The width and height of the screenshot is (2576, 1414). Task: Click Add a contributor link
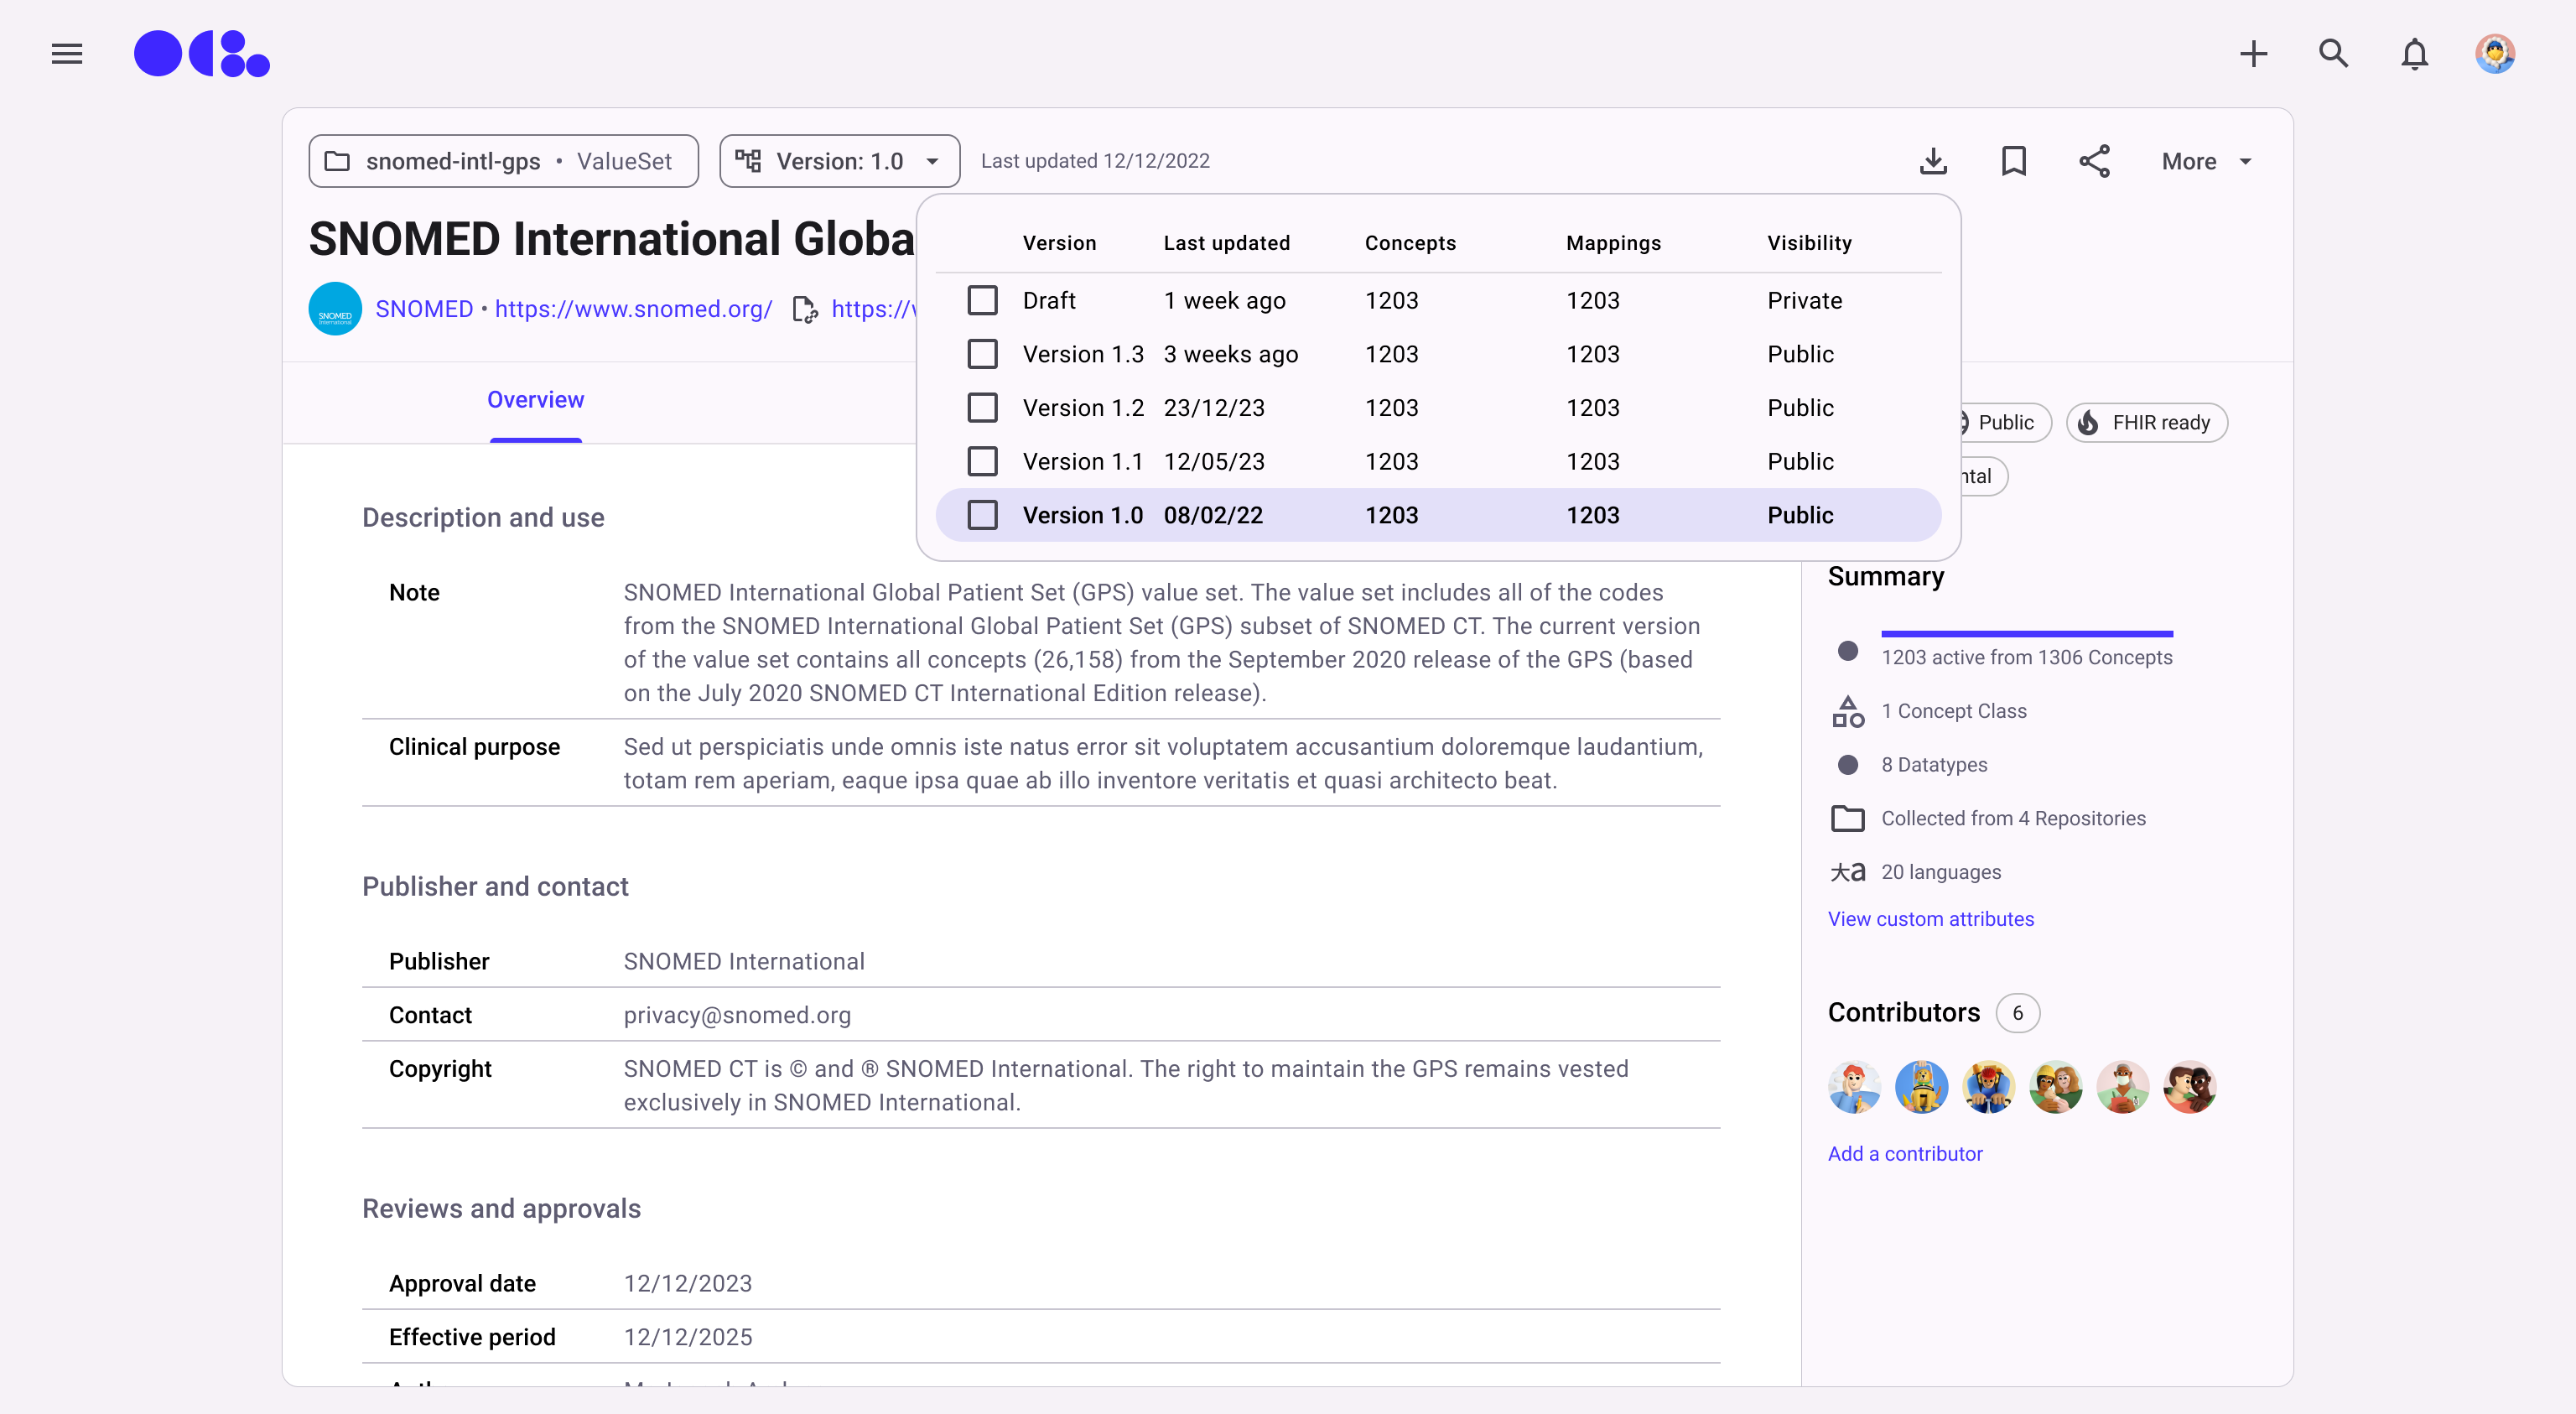(x=1904, y=1153)
